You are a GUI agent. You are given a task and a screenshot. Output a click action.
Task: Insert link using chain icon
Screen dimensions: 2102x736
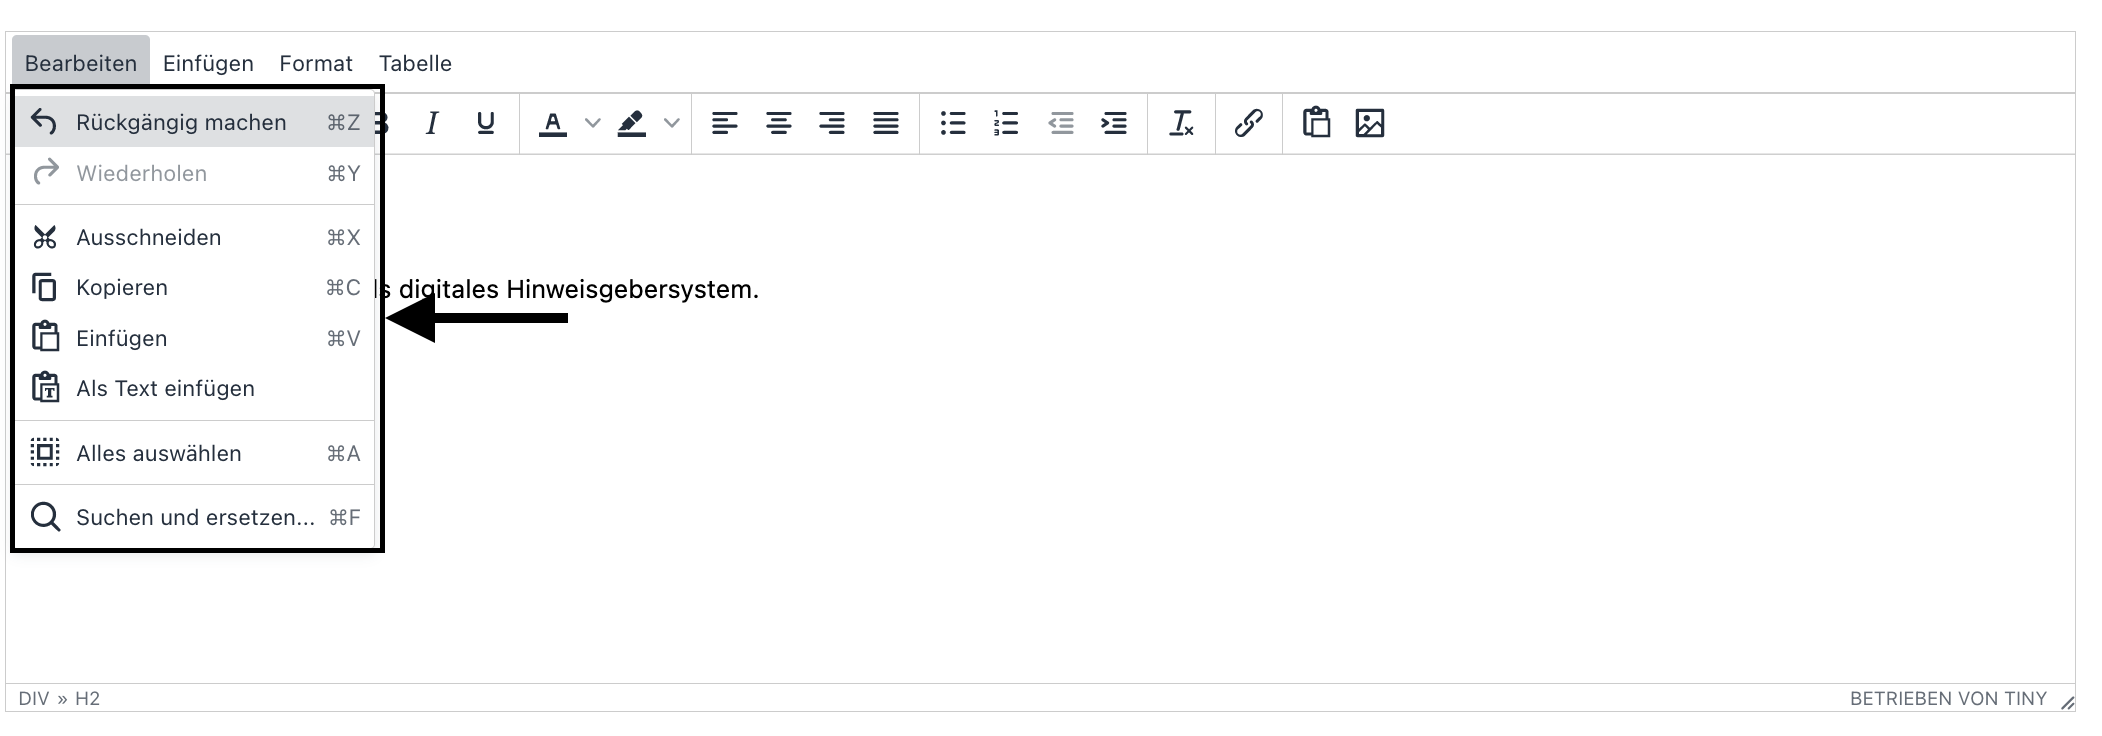tap(1249, 123)
